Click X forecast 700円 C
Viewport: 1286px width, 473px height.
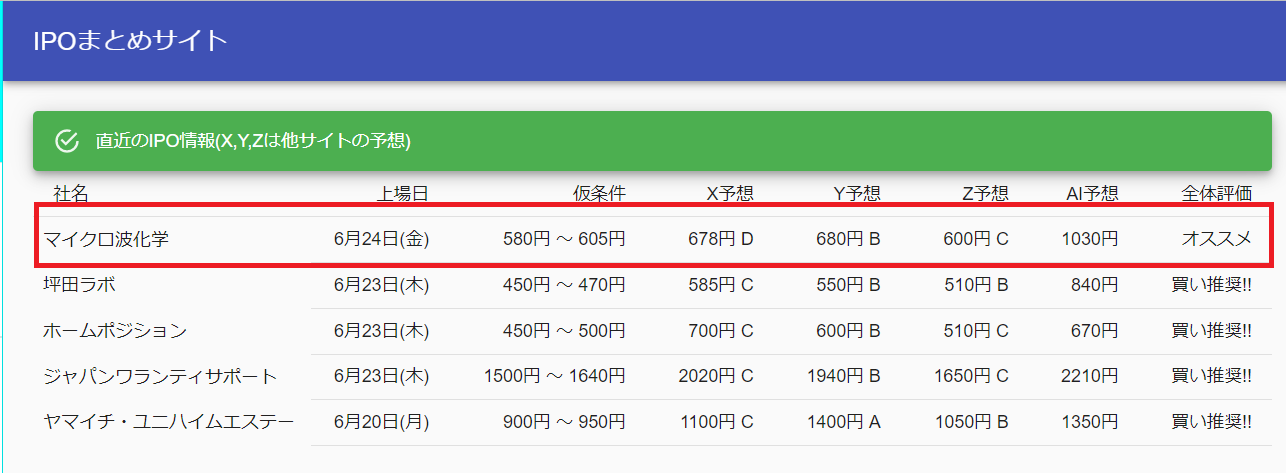click(721, 331)
